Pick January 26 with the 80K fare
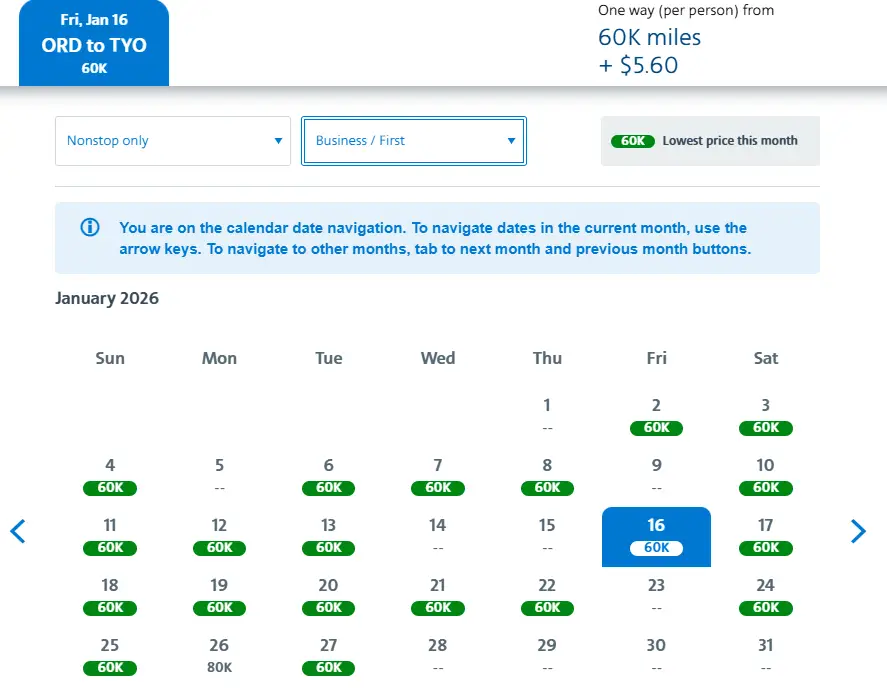Viewport: 887px width, 699px height. click(x=219, y=655)
